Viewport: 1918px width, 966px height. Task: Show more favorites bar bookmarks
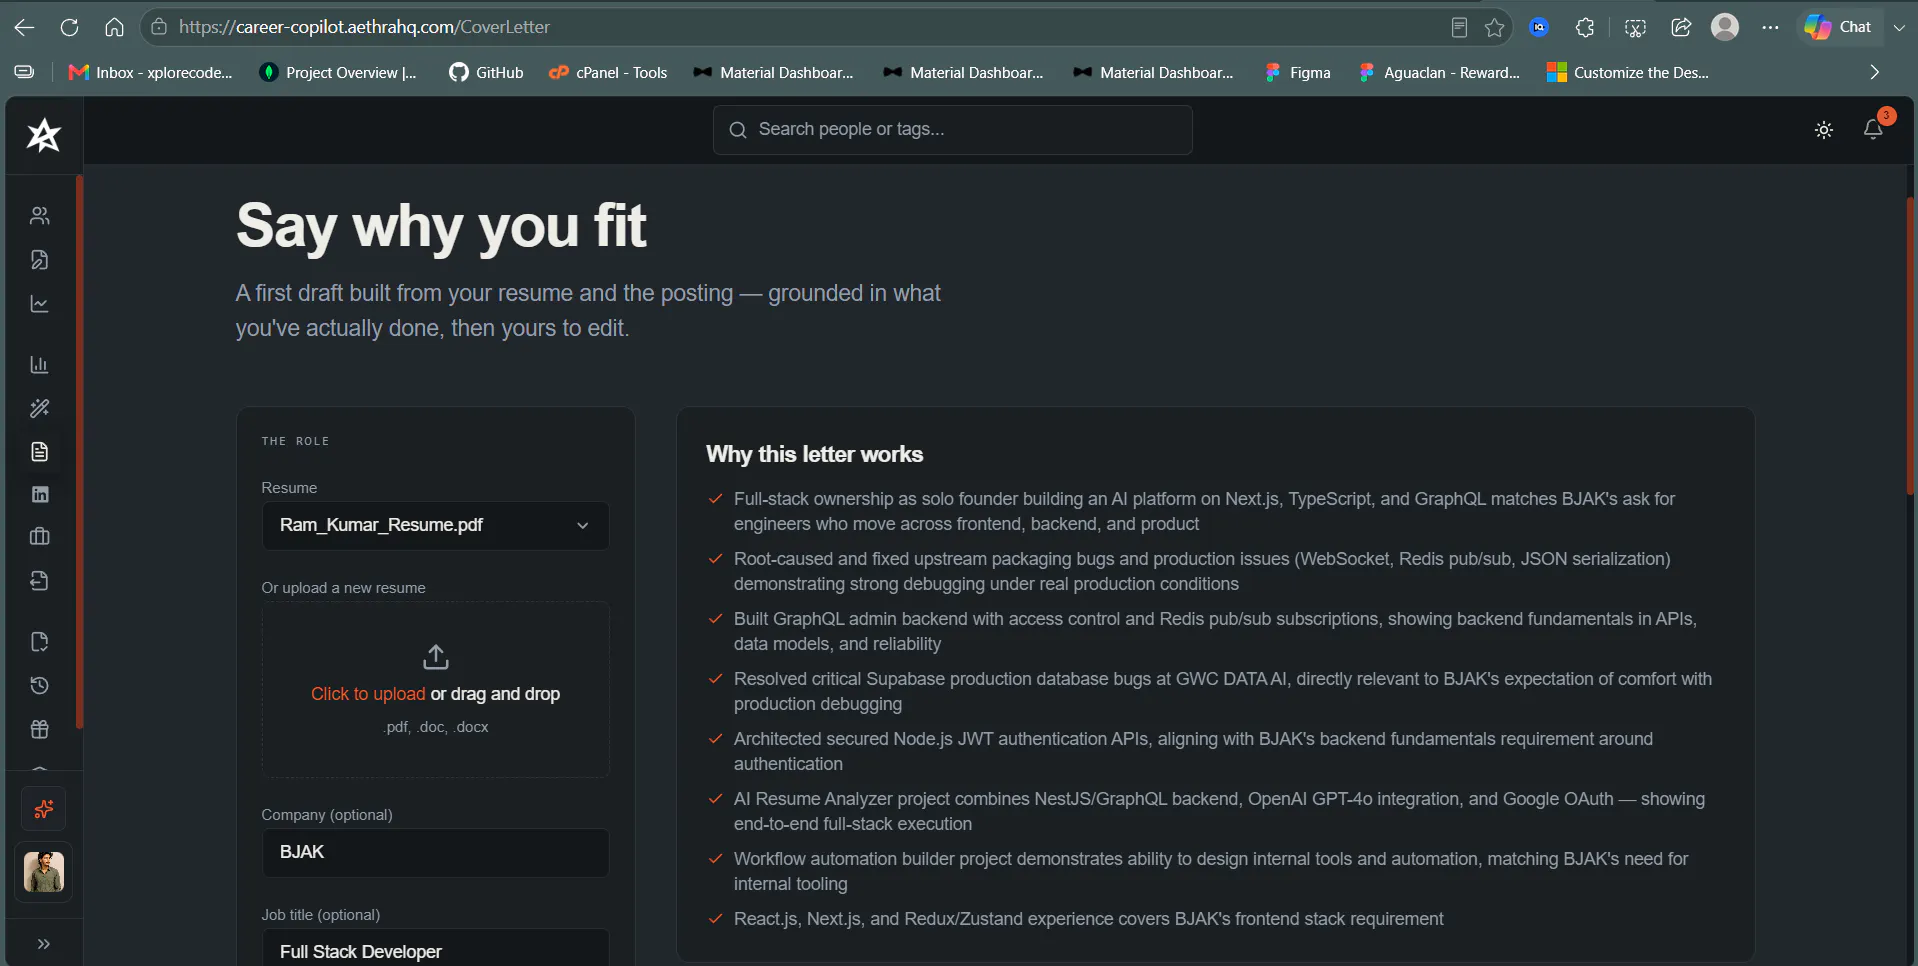click(x=1875, y=72)
